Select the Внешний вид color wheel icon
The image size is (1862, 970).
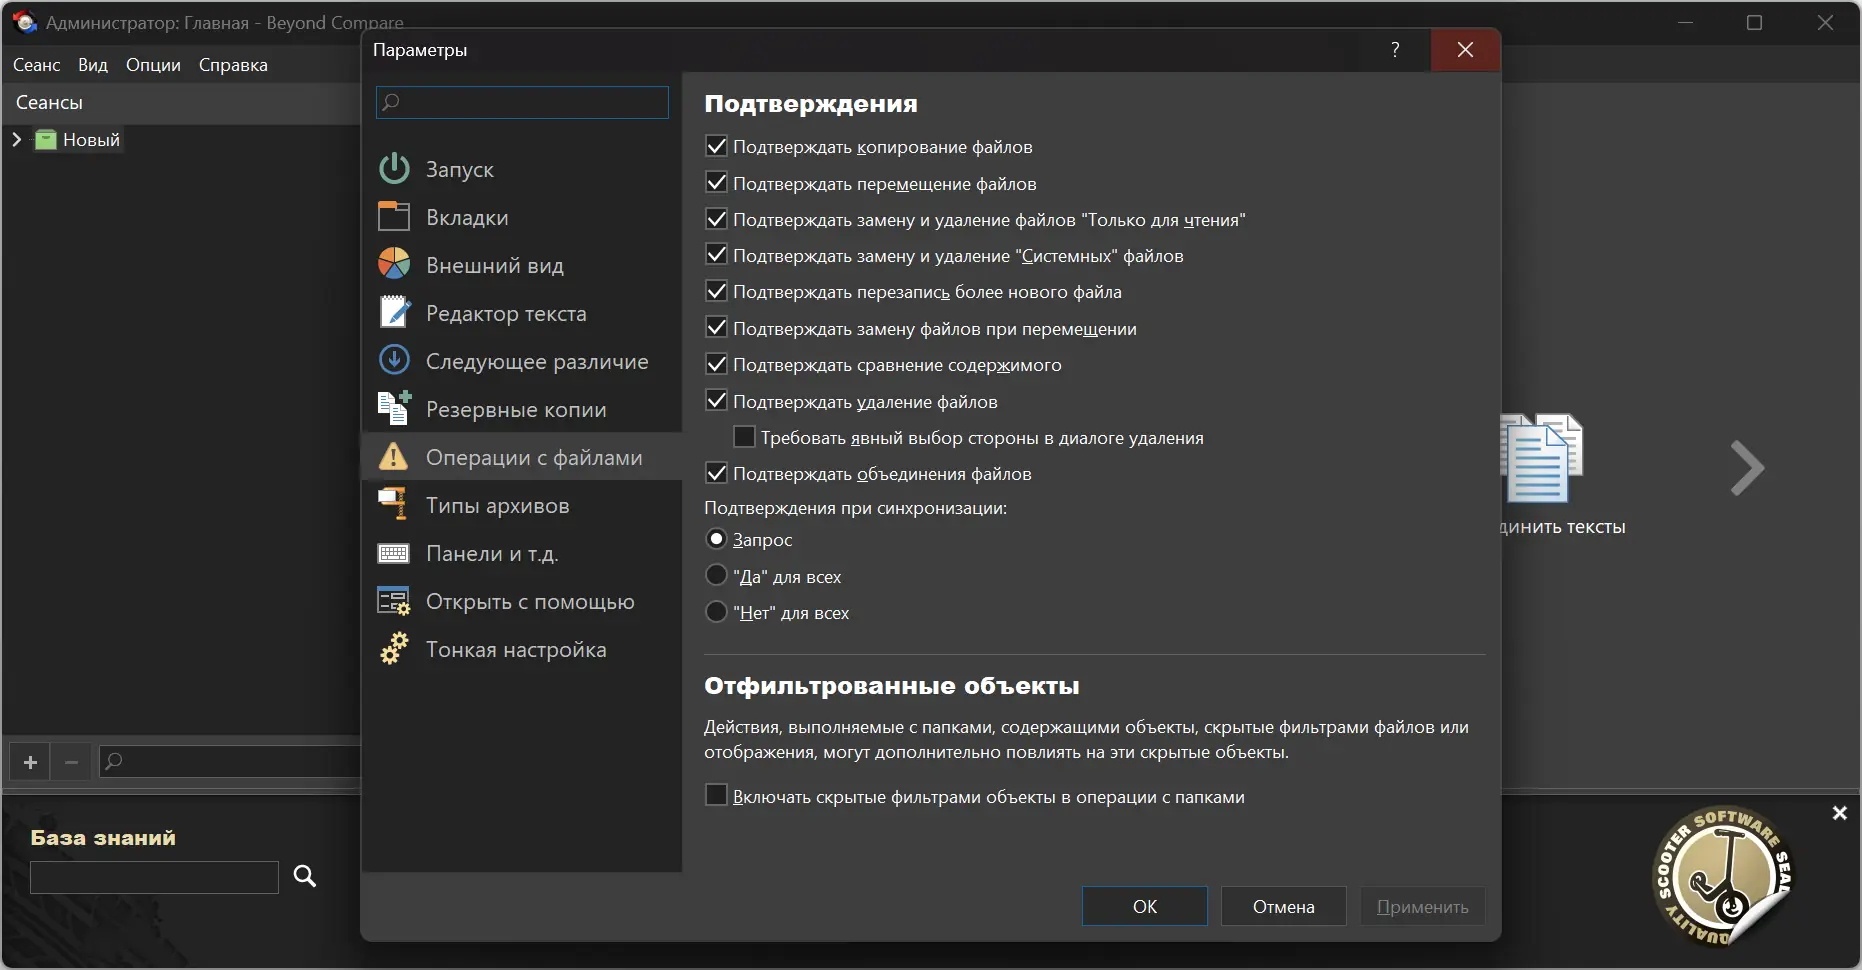pos(394,265)
